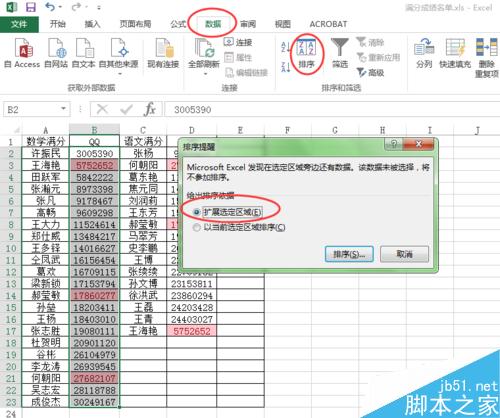500x418 pixels.
Task: Click the formula bar confirm checkmark icon
Action: click(x=126, y=109)
